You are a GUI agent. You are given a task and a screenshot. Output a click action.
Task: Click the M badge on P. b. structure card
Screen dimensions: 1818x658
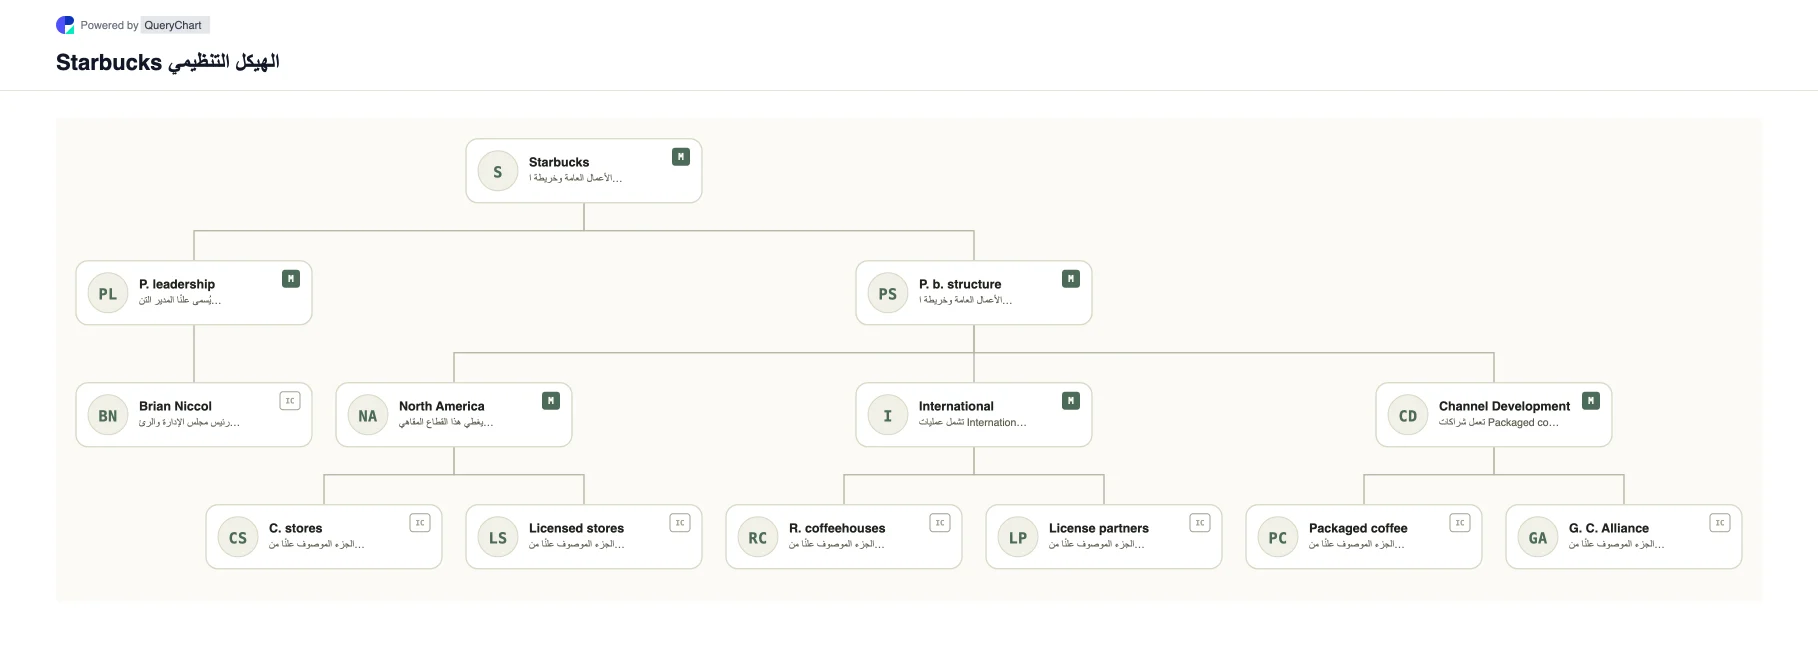(x=1071, y=279)
